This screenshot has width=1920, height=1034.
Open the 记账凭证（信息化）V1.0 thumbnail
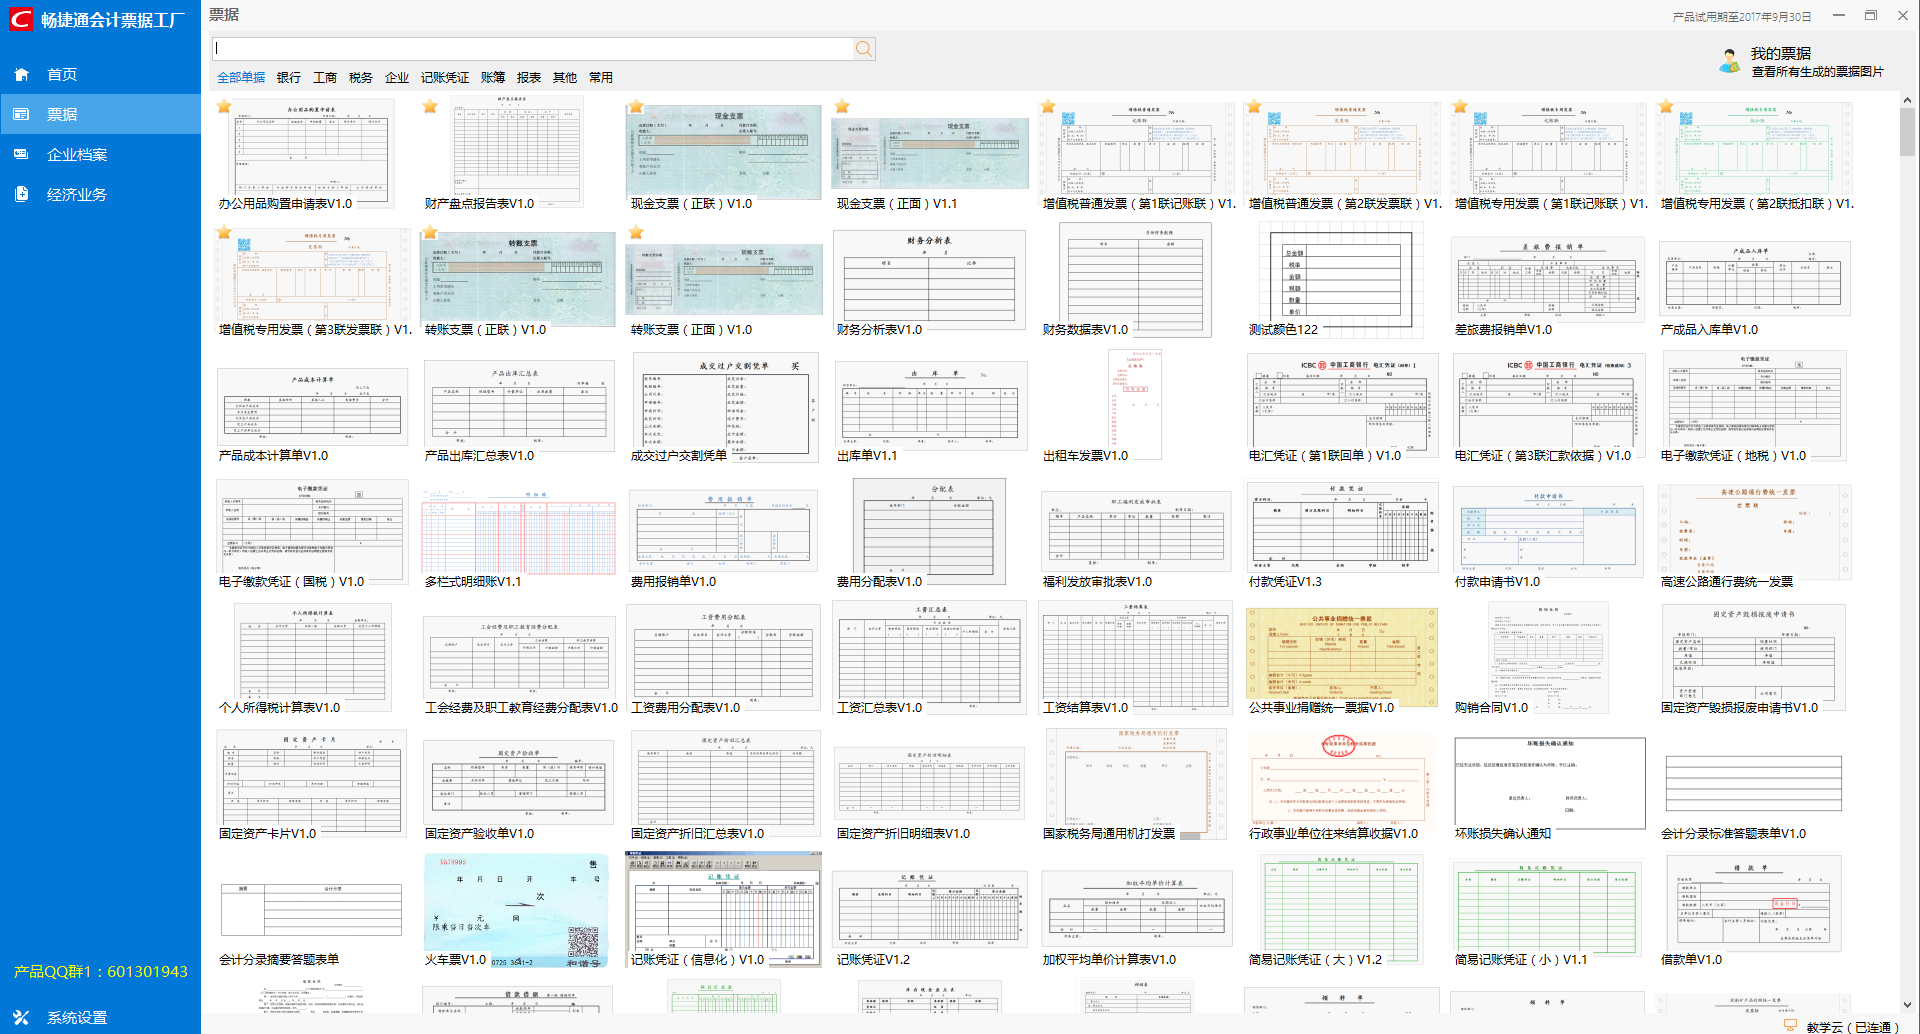[724, 911]
